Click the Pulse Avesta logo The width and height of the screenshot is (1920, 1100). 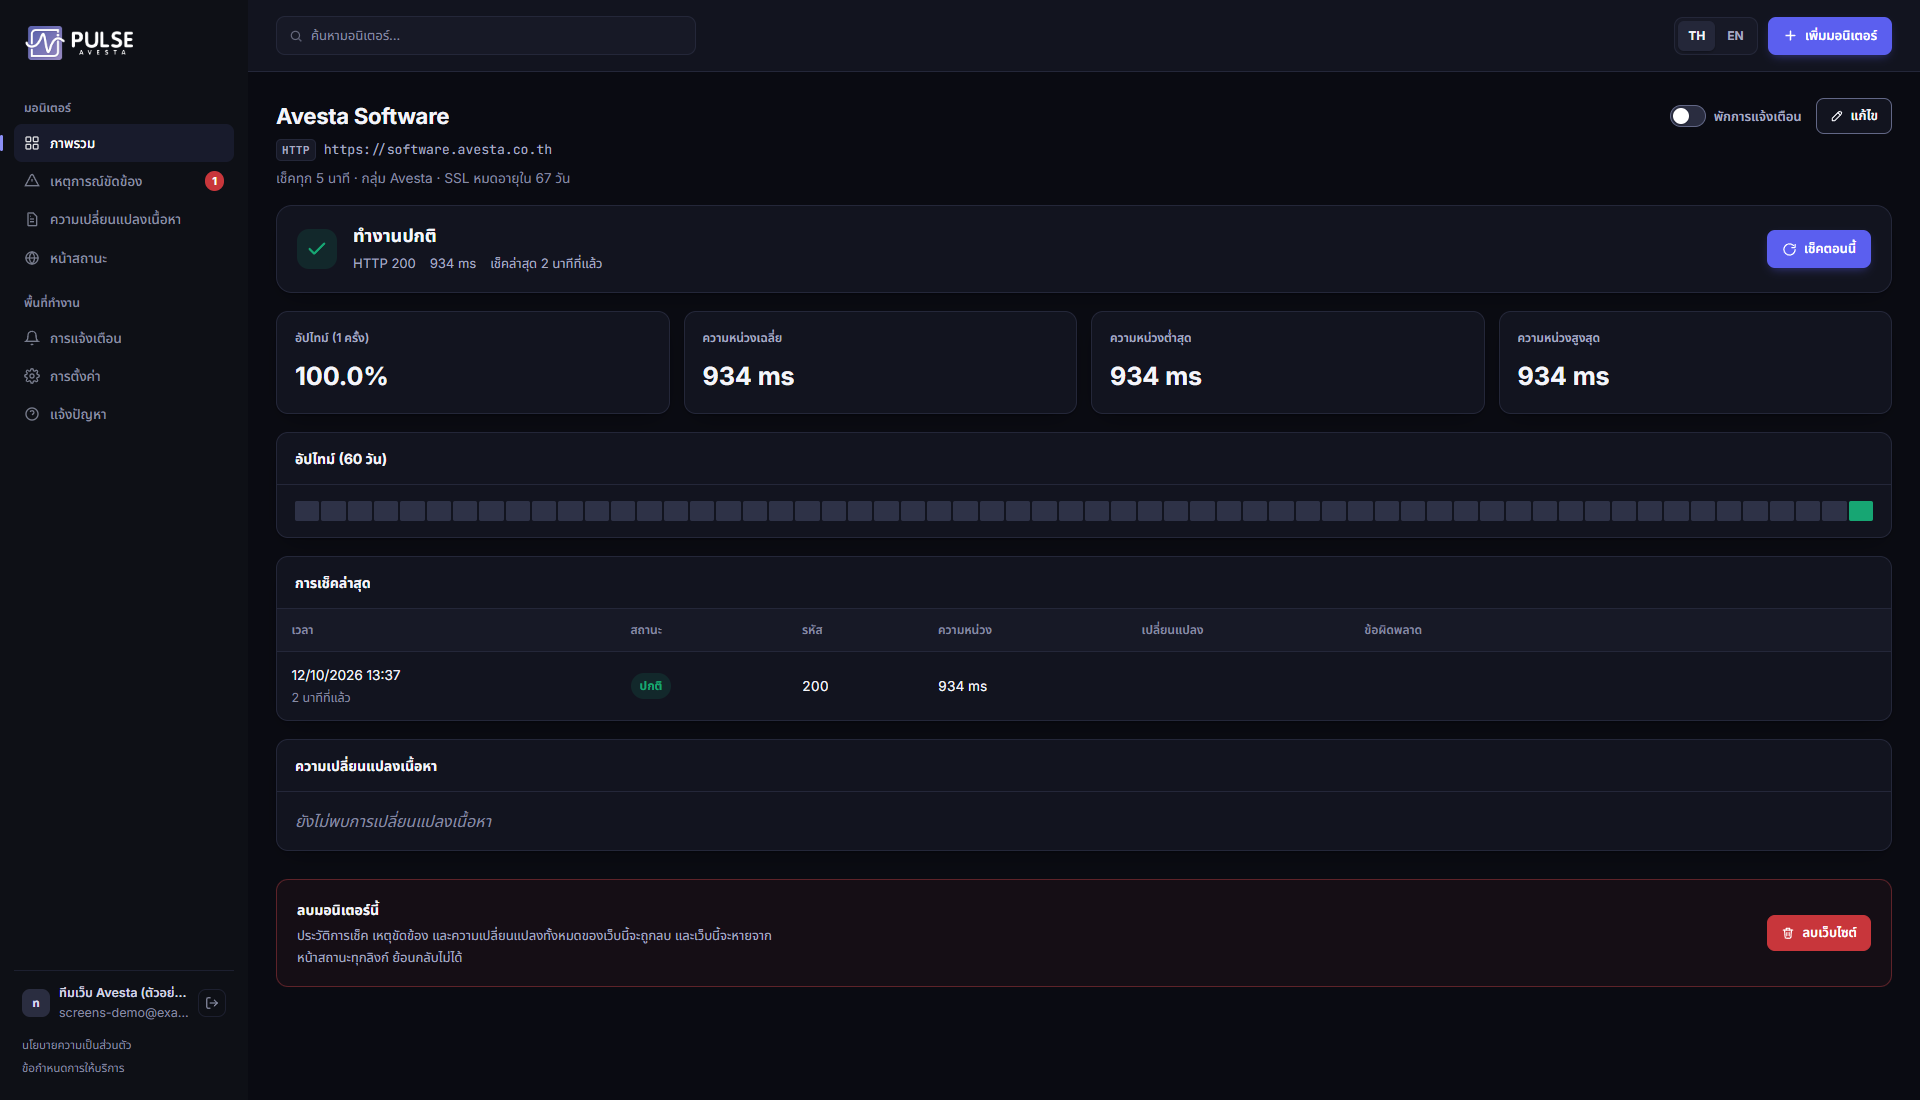coord(79,42)
